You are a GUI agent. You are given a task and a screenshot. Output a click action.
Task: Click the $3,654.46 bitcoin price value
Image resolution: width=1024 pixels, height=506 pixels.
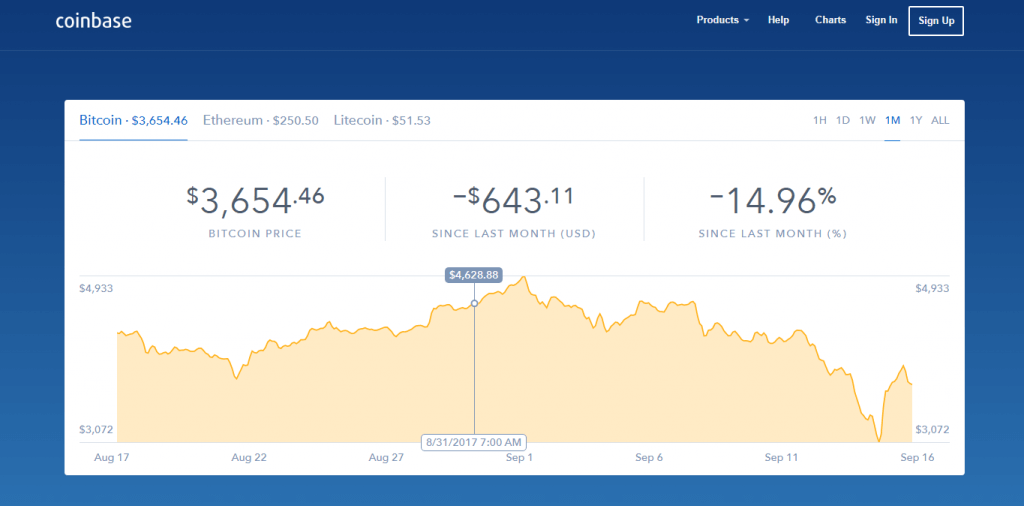coord(255,200)
